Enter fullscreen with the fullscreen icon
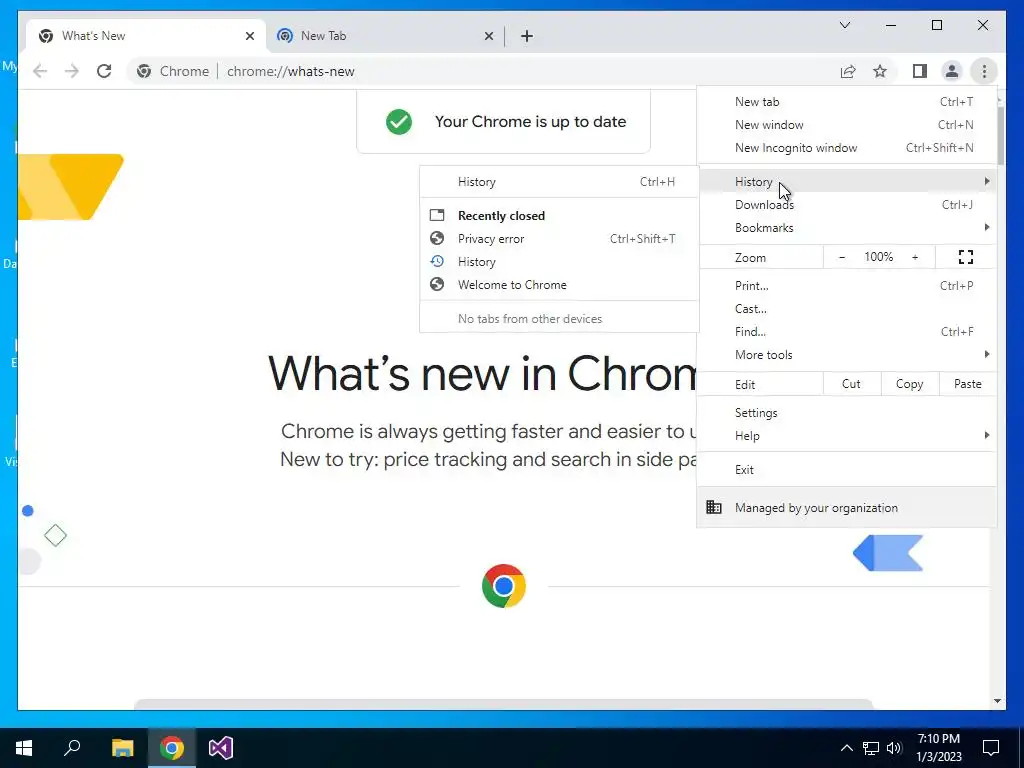This screenshot has width=1024, height=768. pyautogui.click(x=966, y=257)
